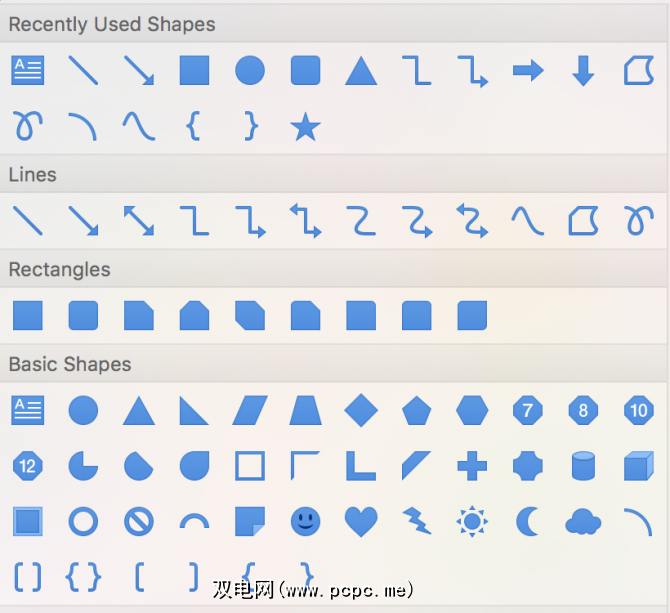Click the down block arrow shape

[x=583, y=70]
